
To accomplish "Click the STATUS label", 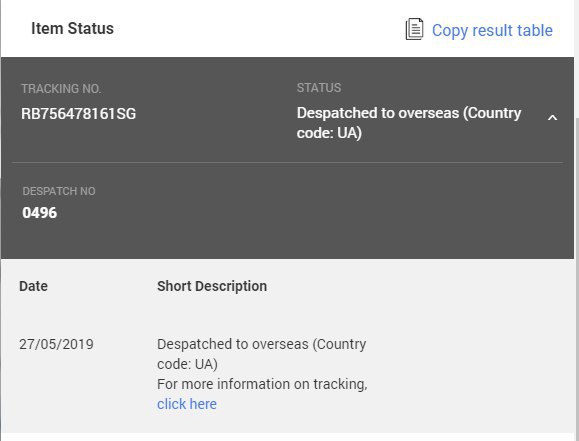I will pyautogui.click(x=319, y=88).
